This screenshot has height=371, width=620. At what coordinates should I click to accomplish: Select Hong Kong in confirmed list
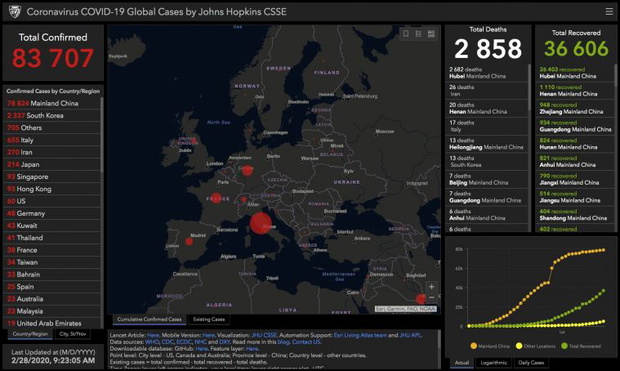pos(52,189)
